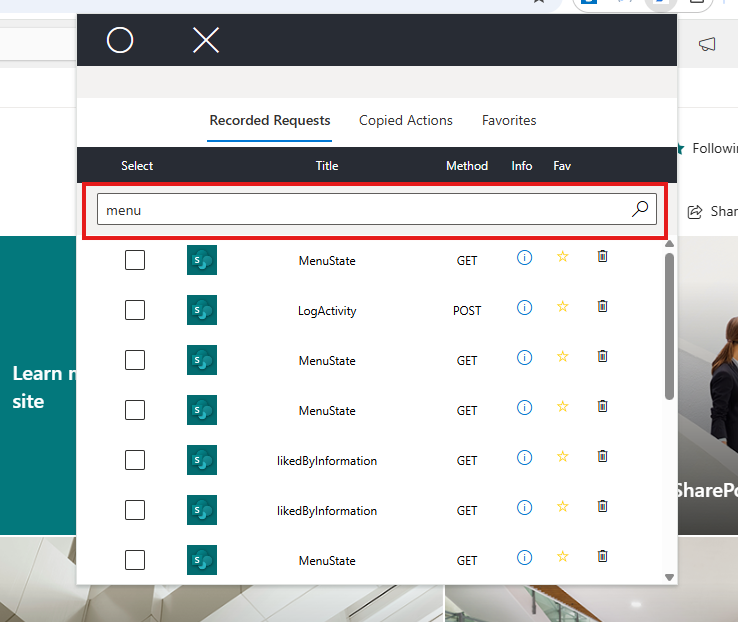738x622 pixels.
Task: Switch to the Copied Actions tab
Action: coord(406,120)
